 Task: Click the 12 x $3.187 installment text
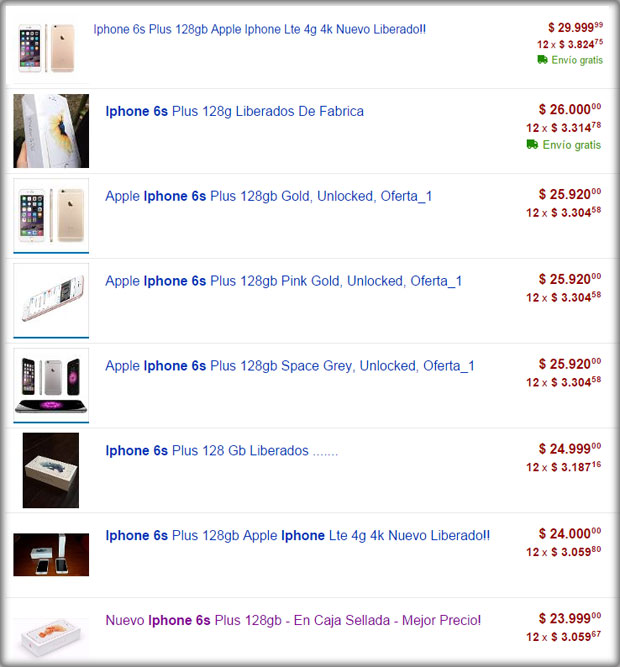(x=563, y=467)
